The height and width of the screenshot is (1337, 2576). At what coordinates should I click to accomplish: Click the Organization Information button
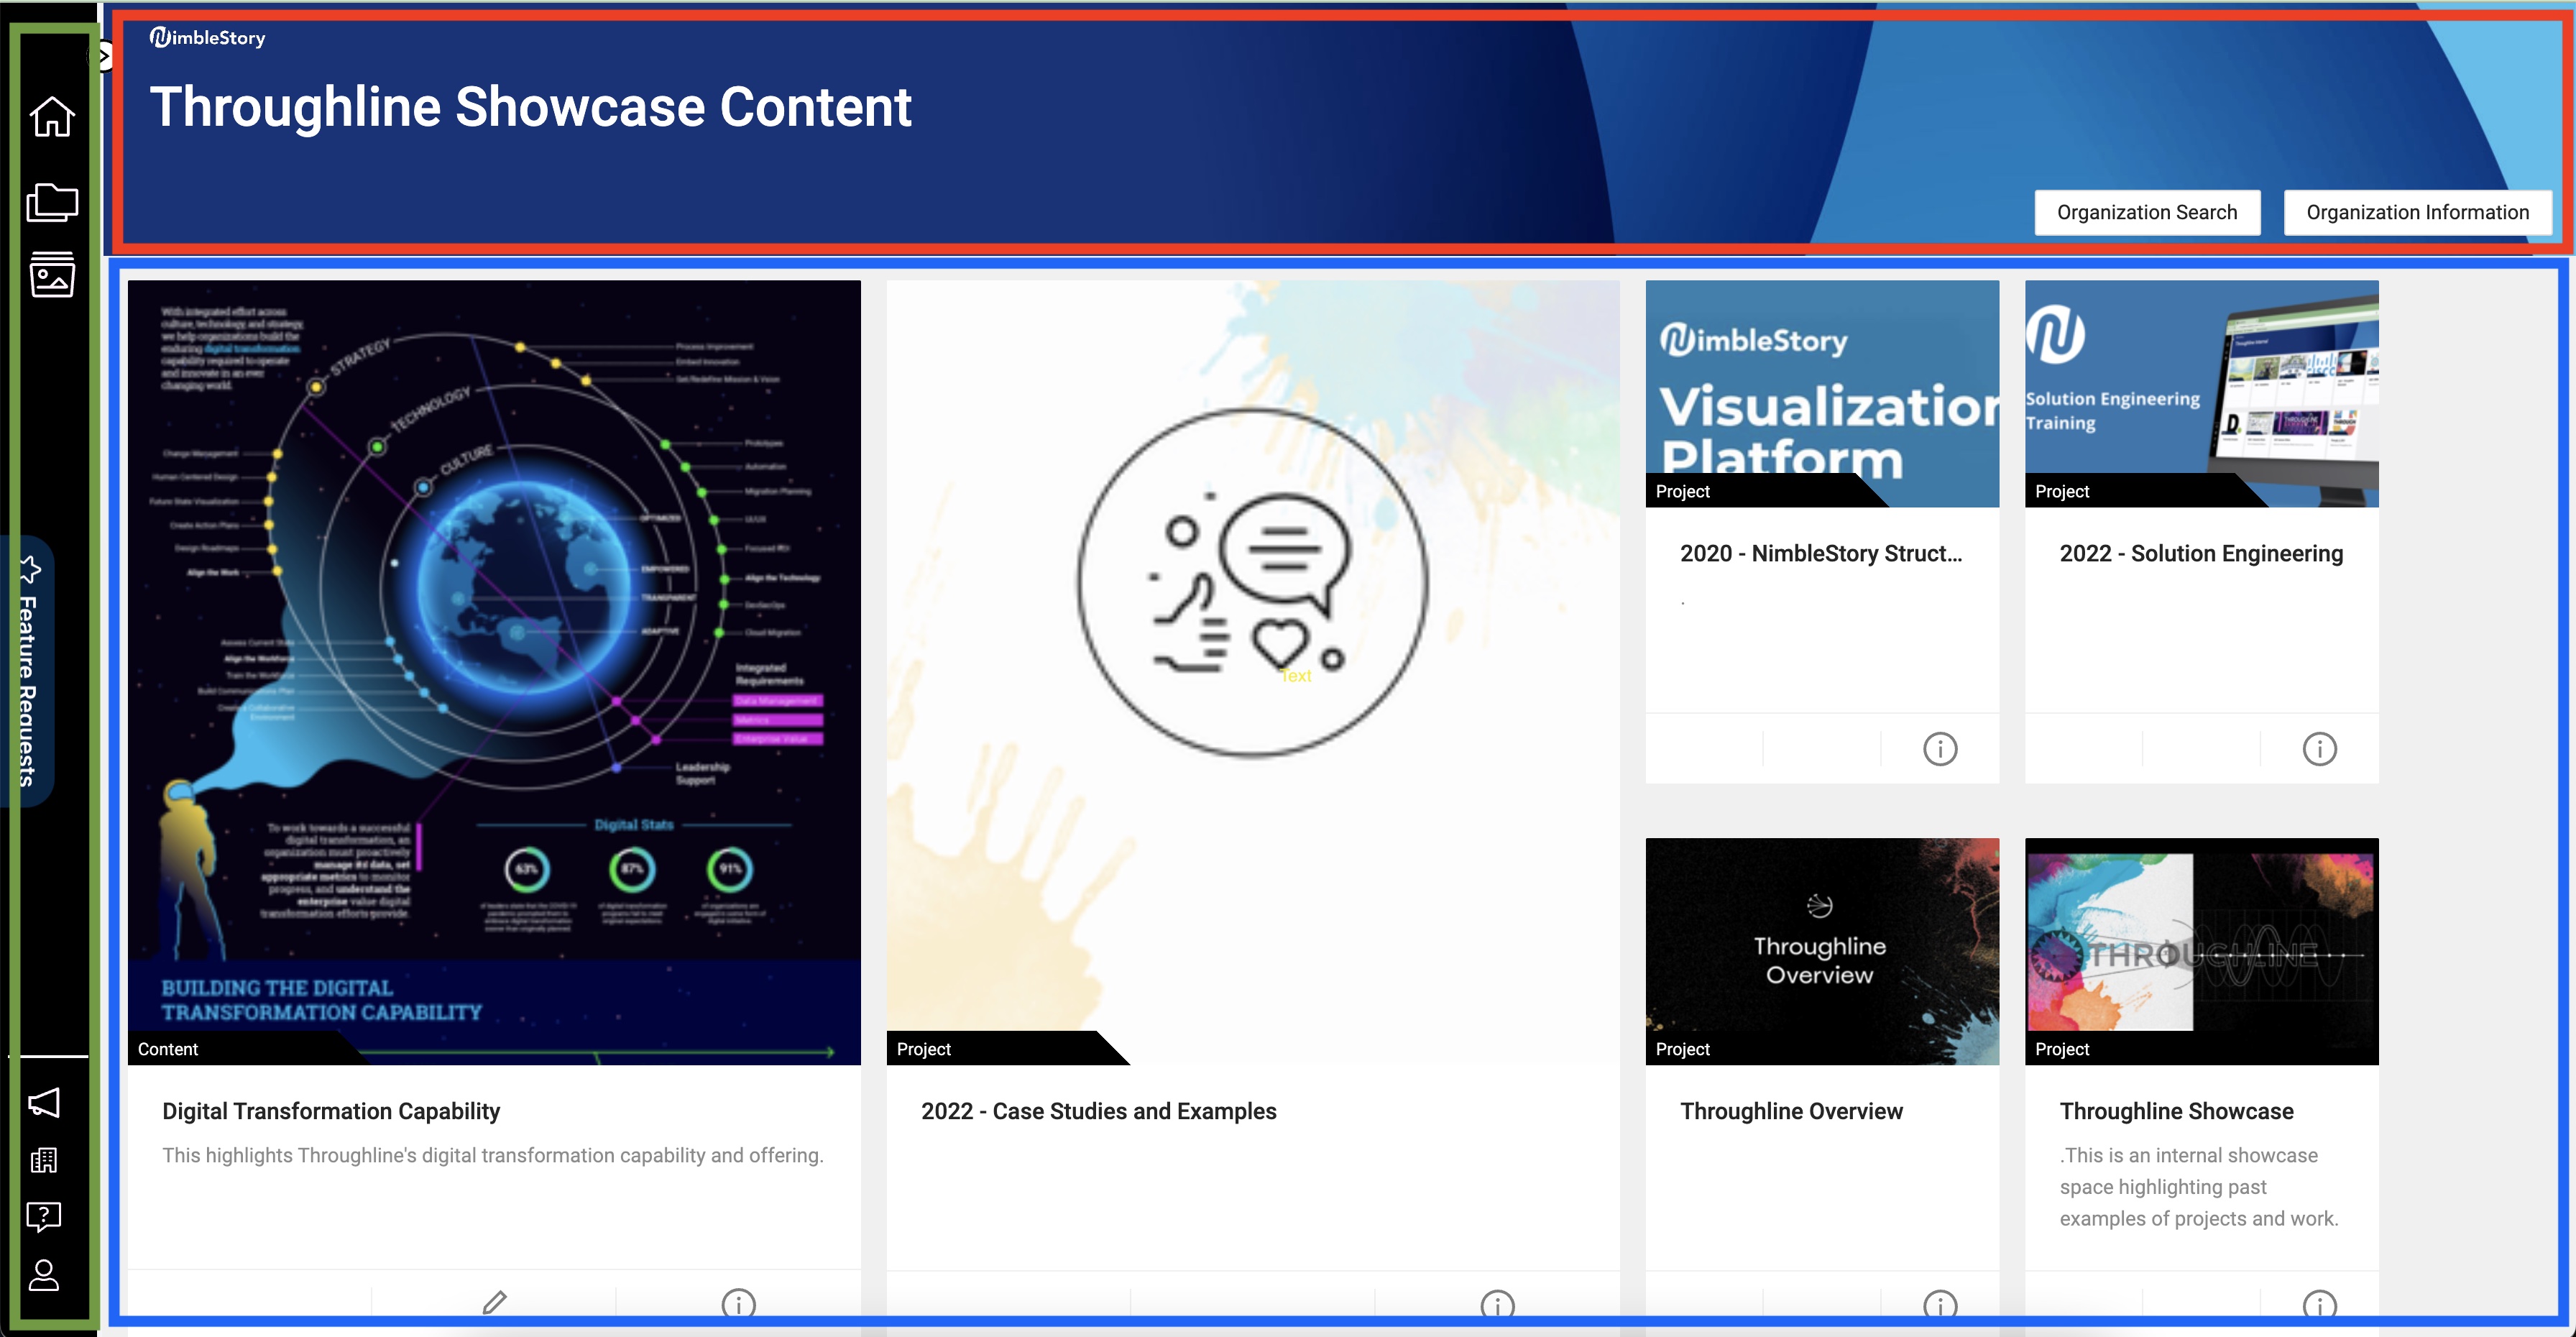click(x=2417, y=212)
